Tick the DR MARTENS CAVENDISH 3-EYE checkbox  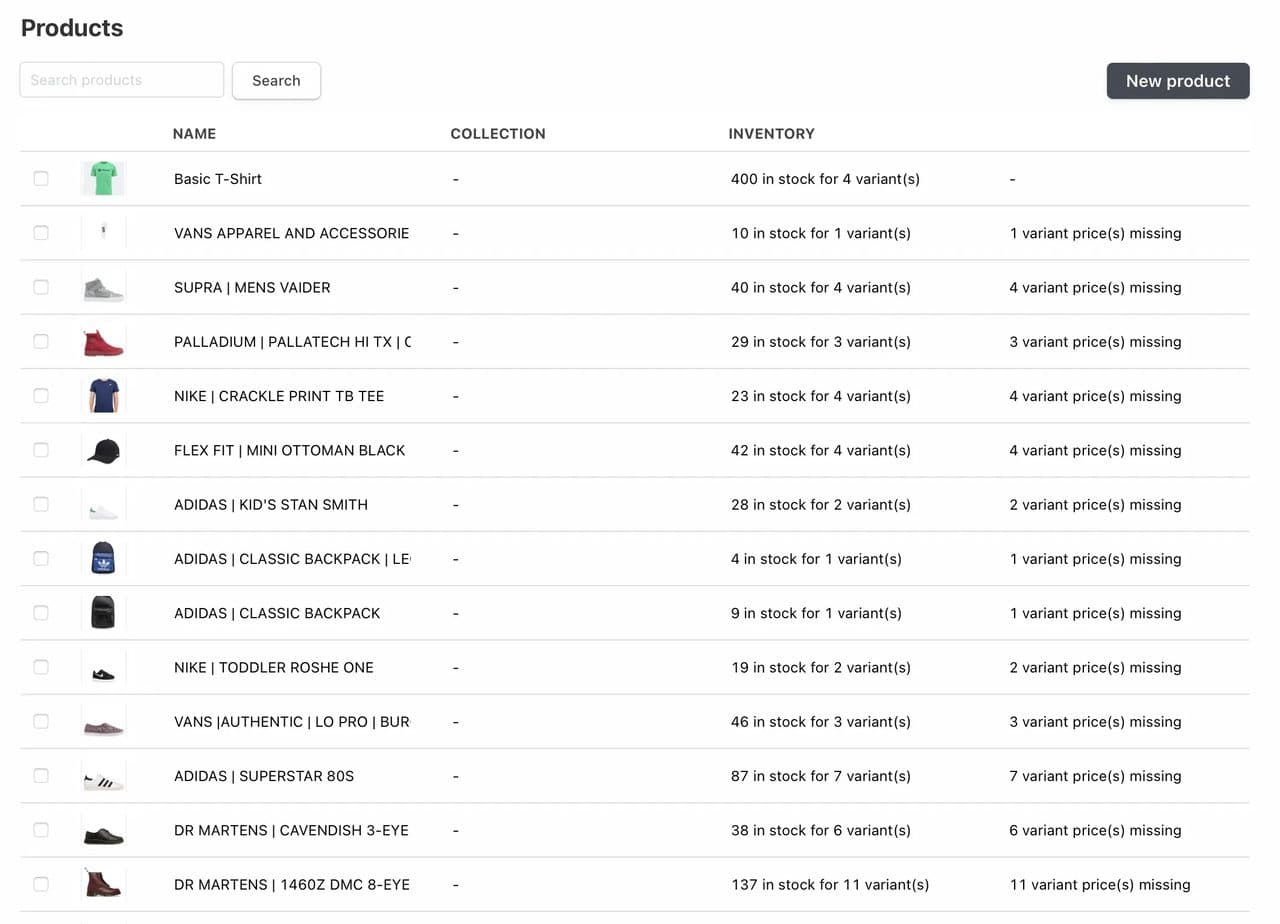[x=41, y=829]
